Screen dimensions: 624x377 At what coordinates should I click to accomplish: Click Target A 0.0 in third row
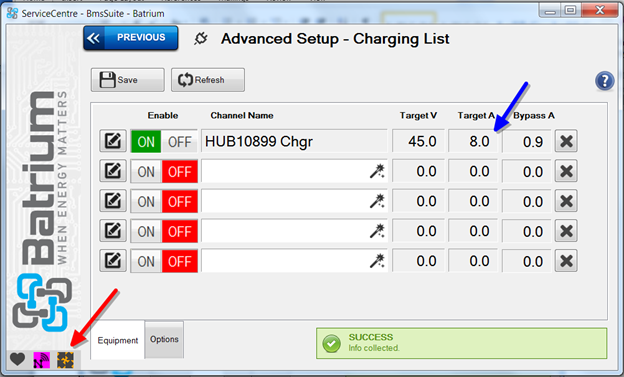tap(473, 201)
